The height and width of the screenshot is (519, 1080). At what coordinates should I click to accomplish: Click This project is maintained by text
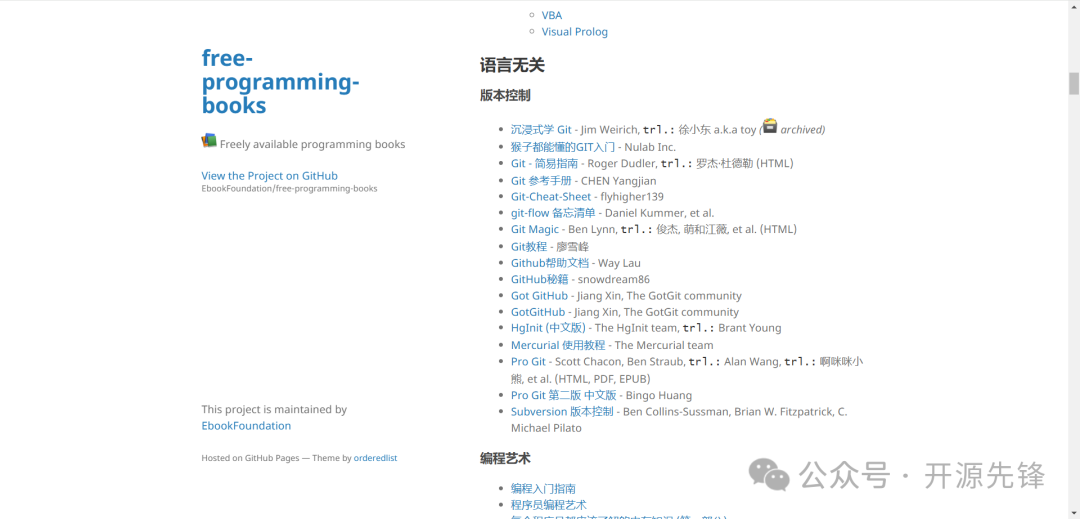pyautogui.click(x=274, y=409)
